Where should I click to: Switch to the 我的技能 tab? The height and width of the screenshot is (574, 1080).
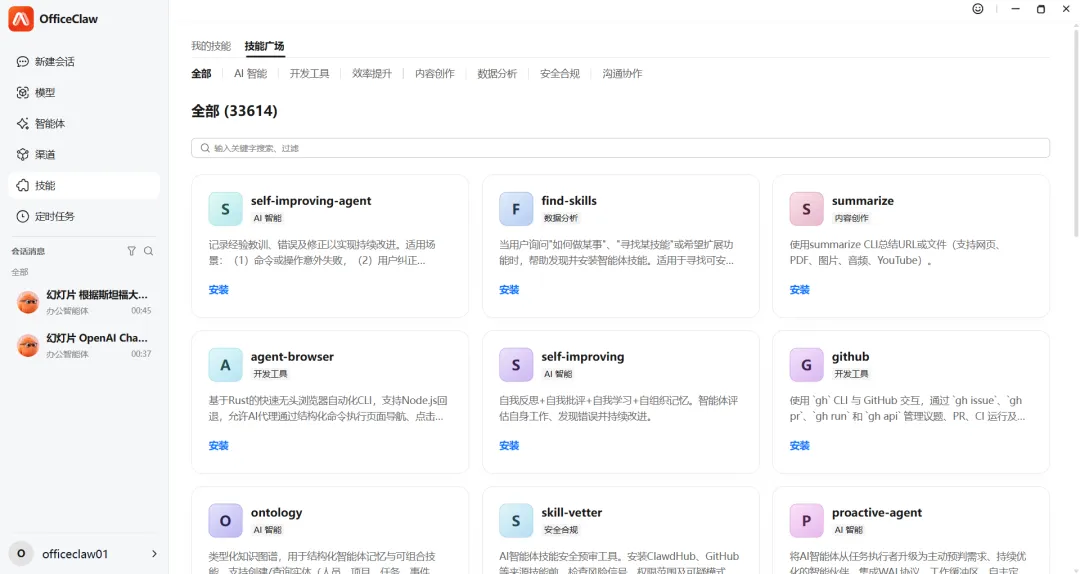211,46
